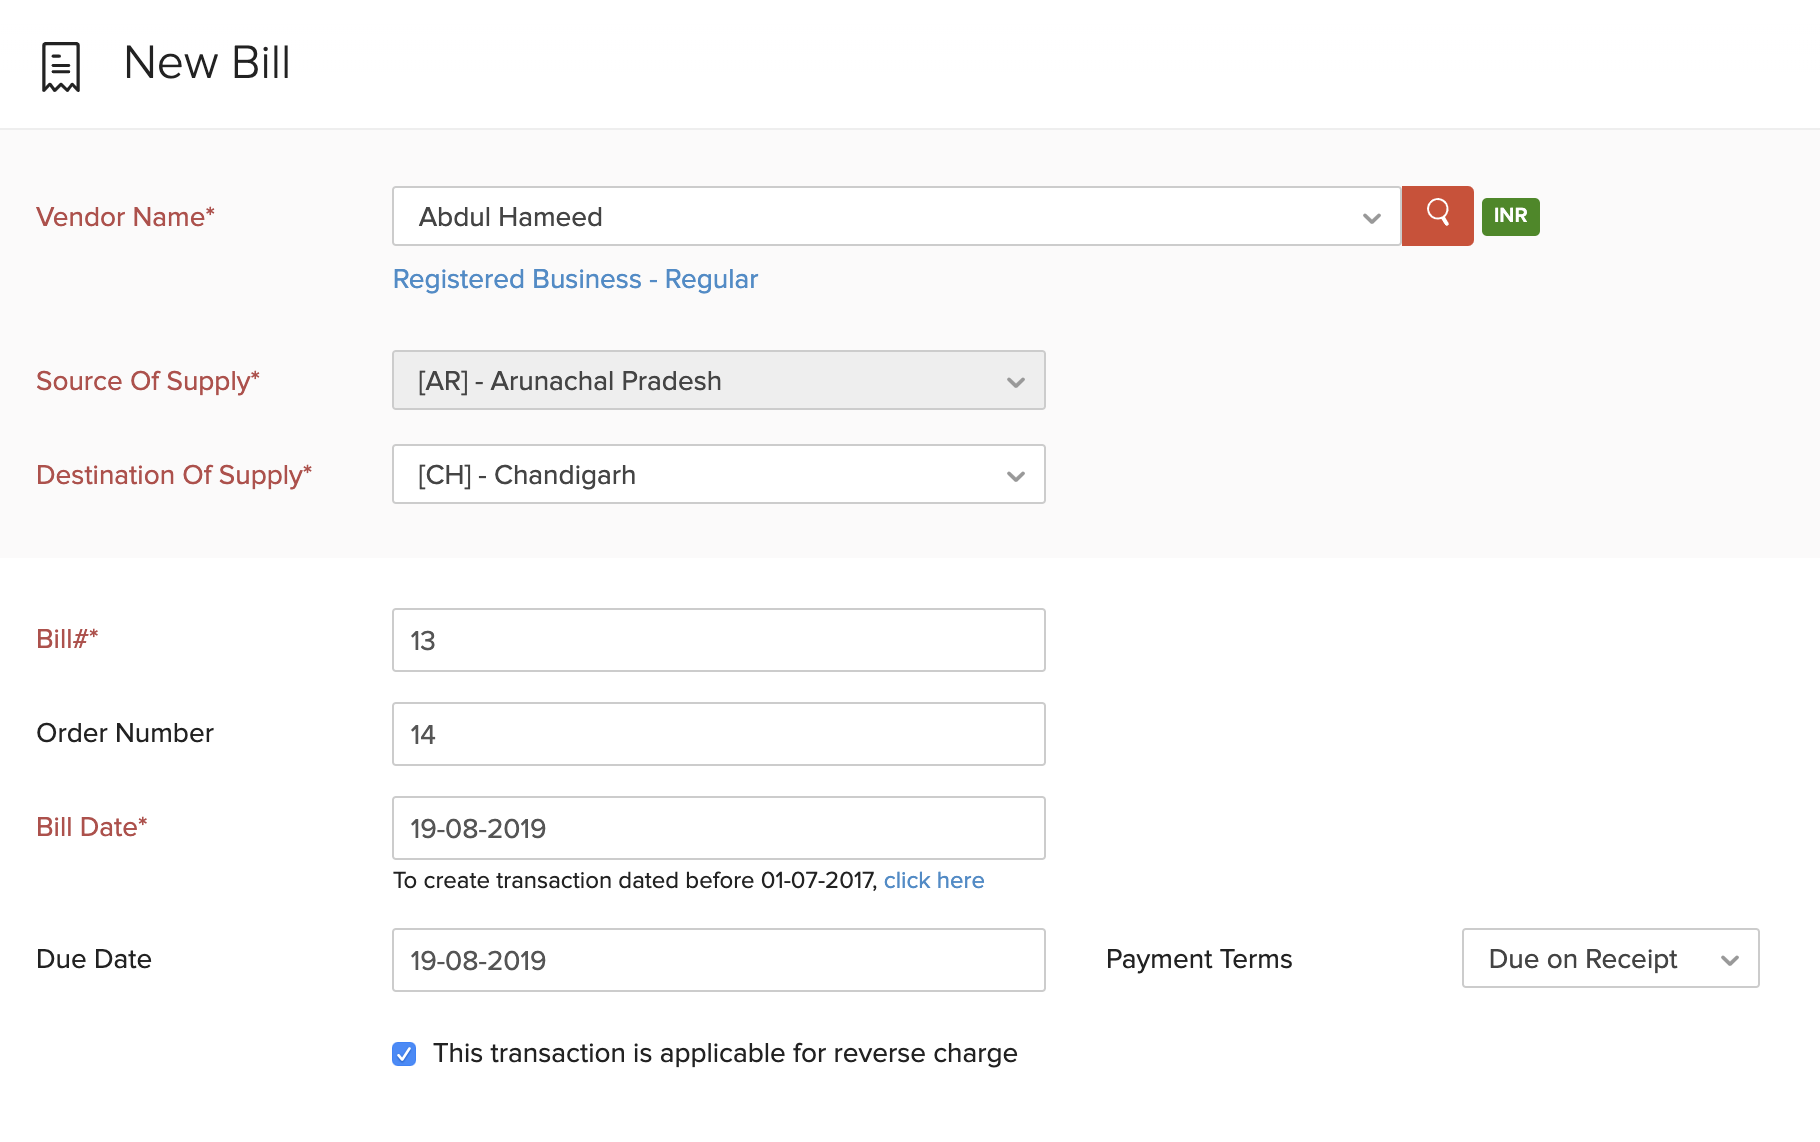
Task: Click the Bill Date field showing 19-08-2019
Action: point(718,828)
